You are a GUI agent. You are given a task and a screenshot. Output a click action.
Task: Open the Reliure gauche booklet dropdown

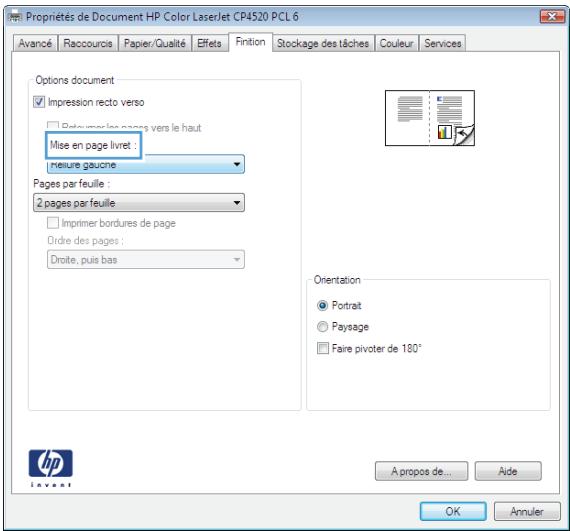146,164
